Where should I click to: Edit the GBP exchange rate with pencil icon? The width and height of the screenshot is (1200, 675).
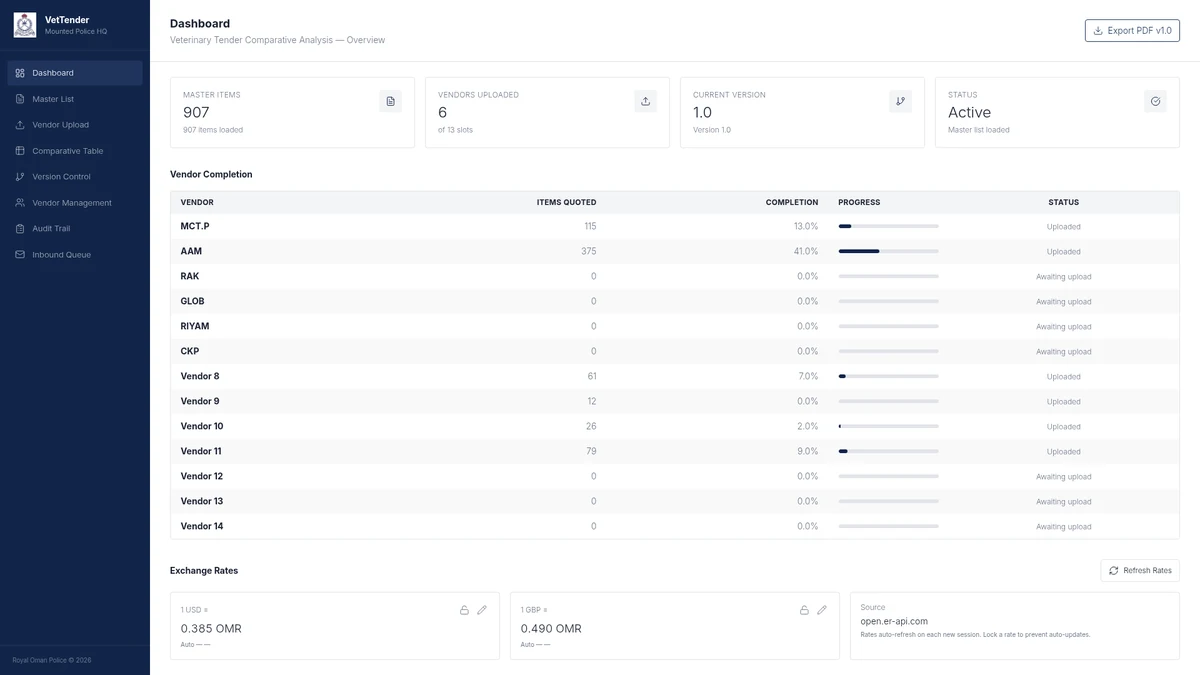(x=822, y=610)
